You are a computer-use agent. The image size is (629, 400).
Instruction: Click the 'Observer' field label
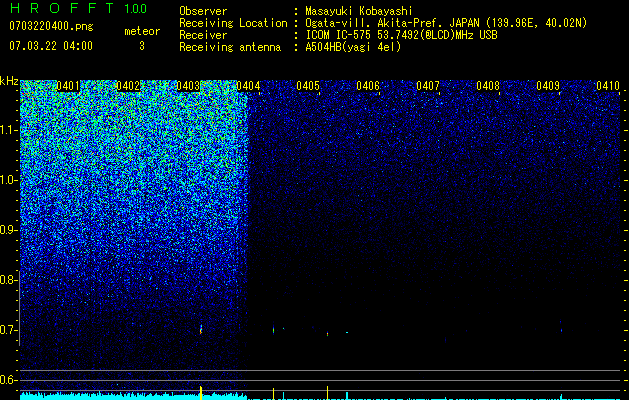point(203,11)
